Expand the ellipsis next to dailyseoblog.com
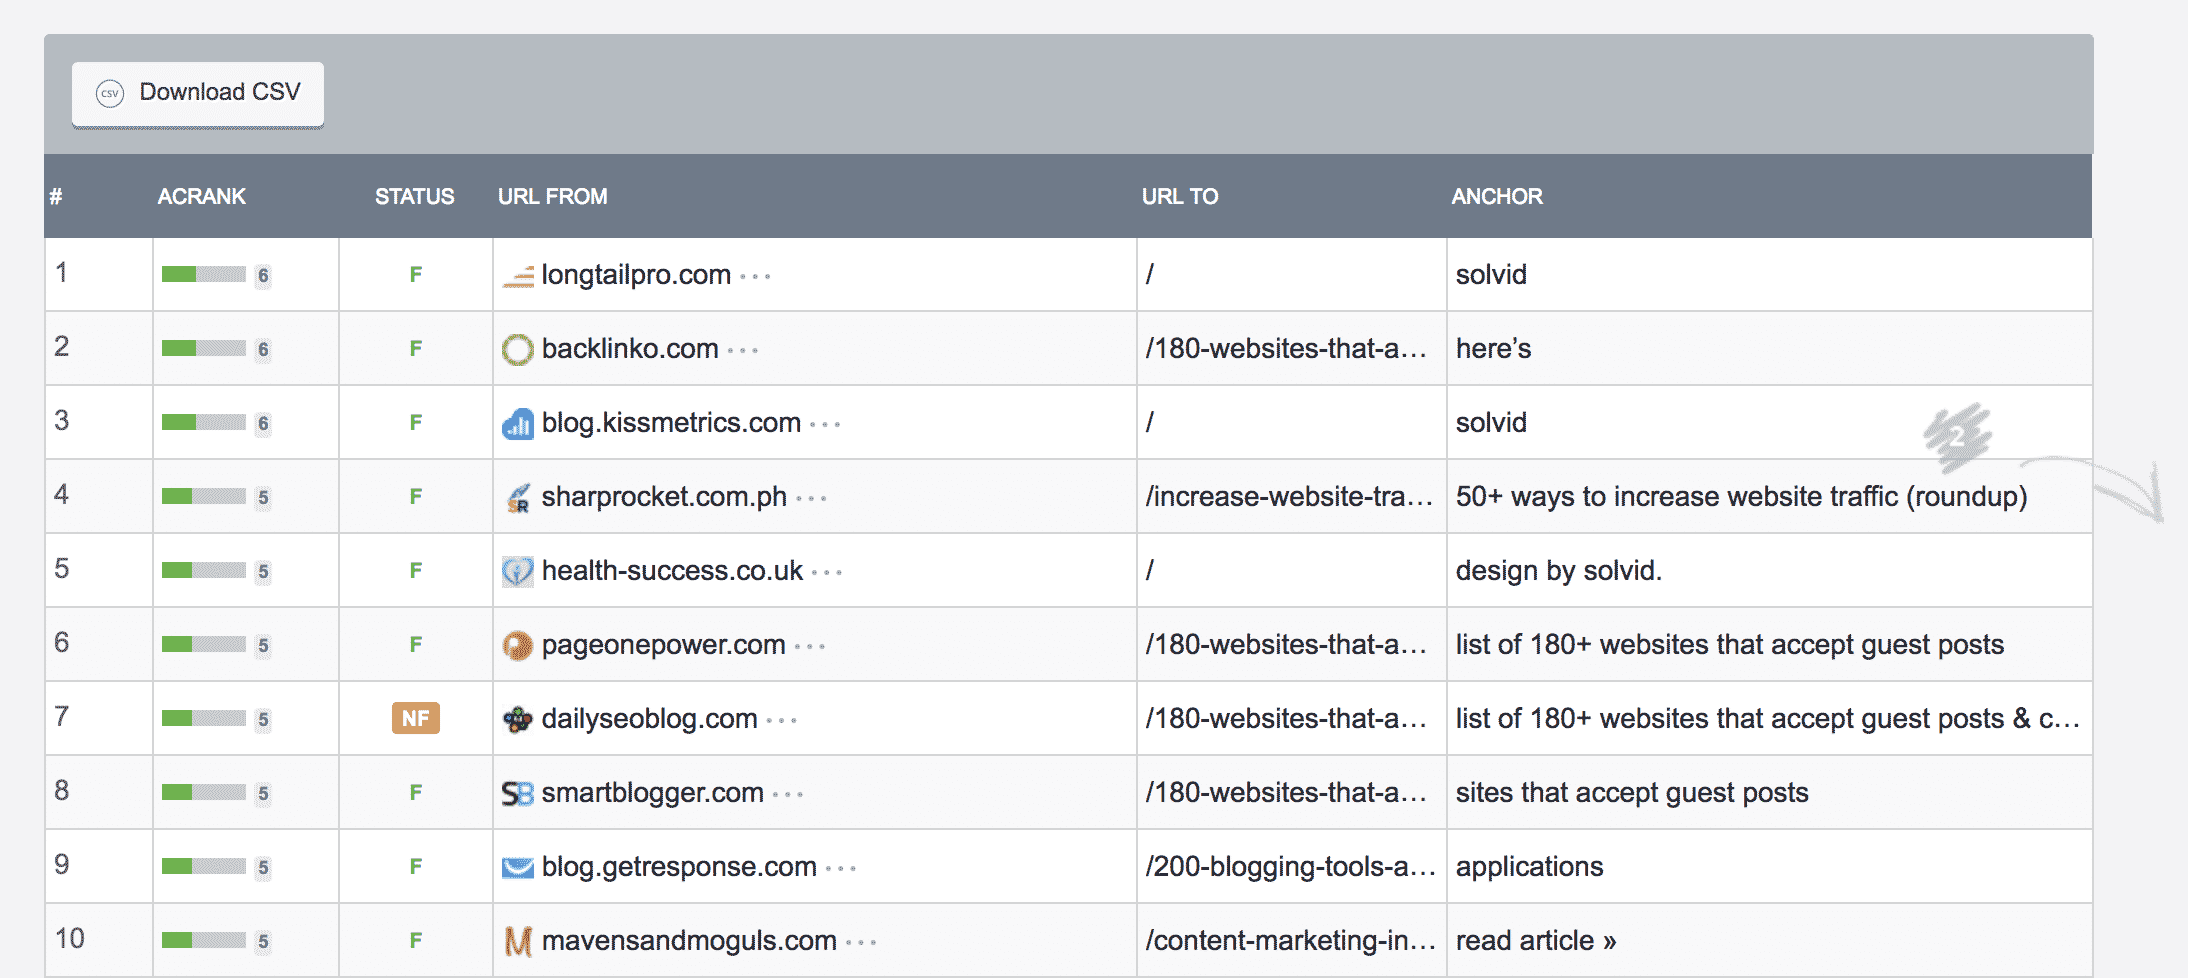 [781, 721]
